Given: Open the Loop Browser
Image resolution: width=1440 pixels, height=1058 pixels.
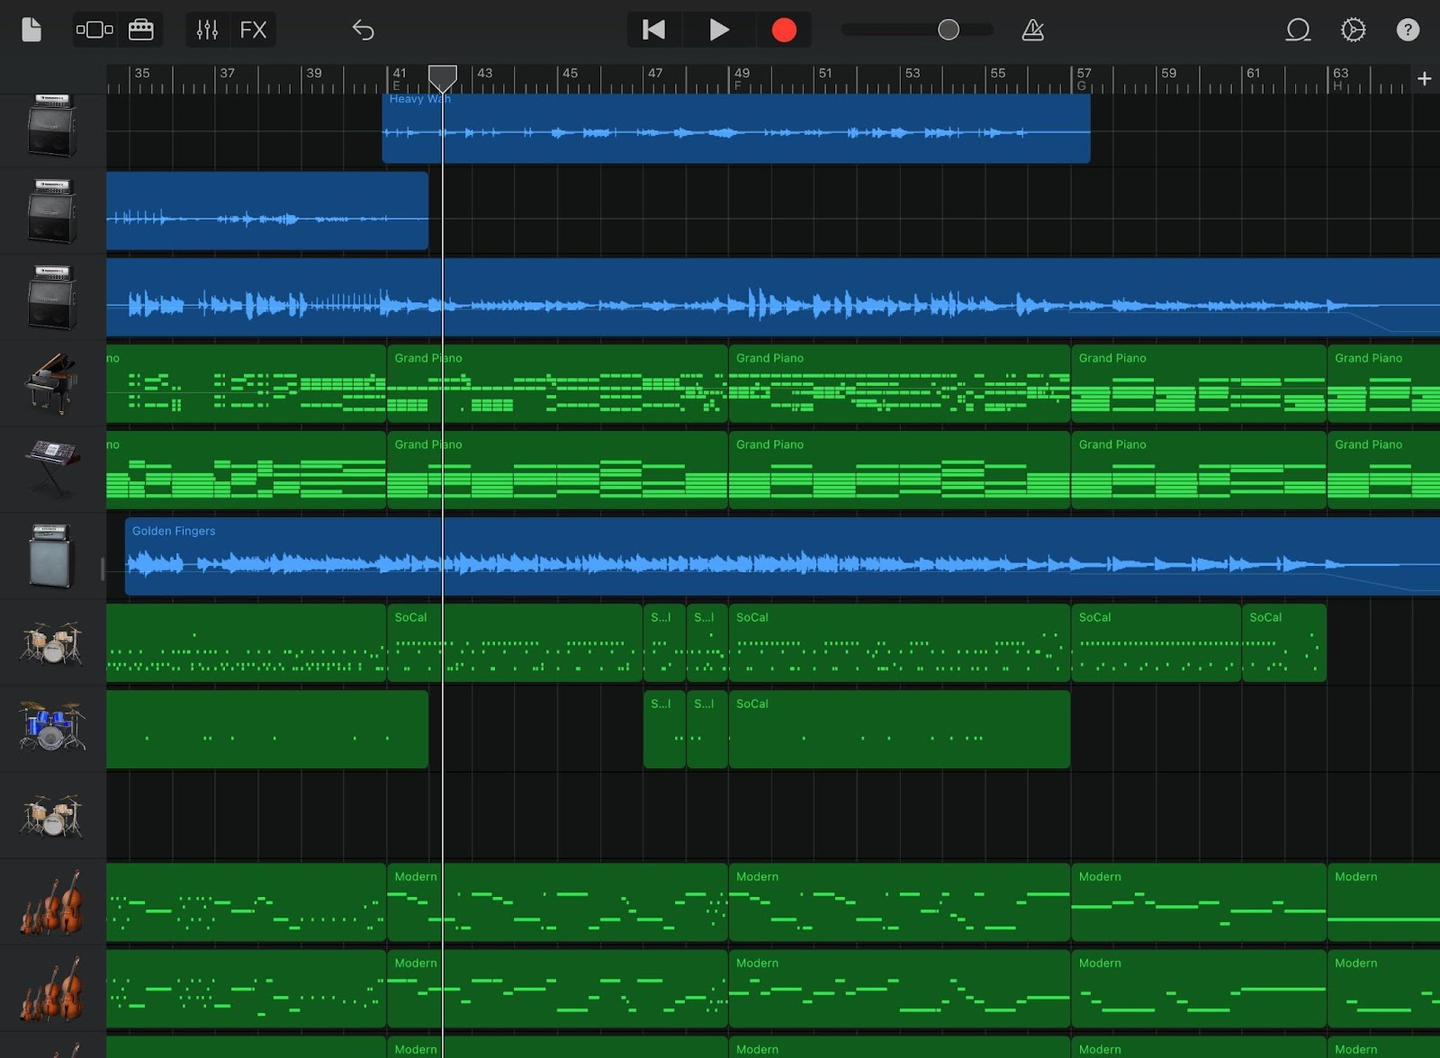Looking at the screenshot, I should [x=1297, y=30].
